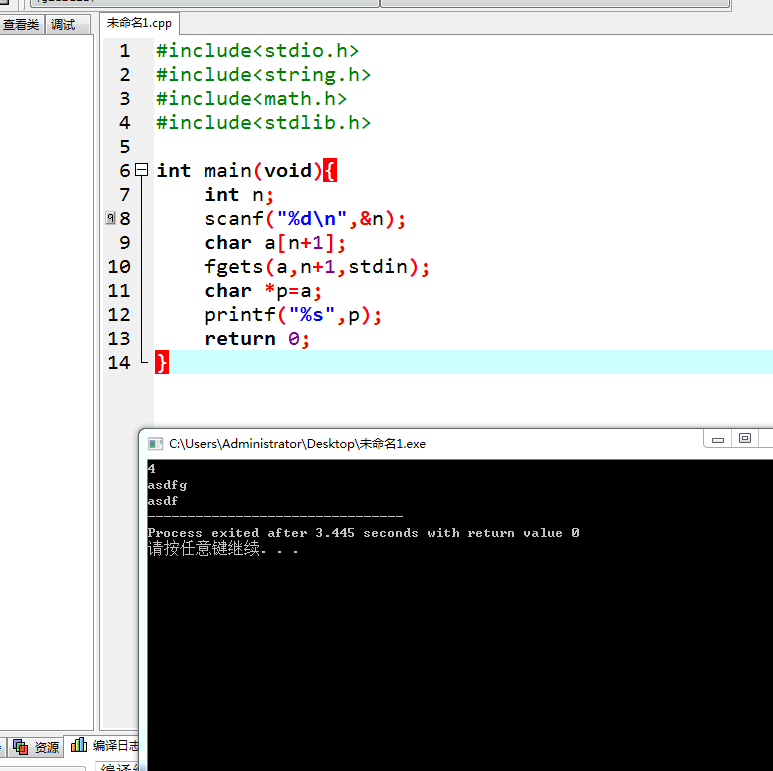Click the #include<math.h> line
This screenshot has height=771, width=773.
(251, 99)
